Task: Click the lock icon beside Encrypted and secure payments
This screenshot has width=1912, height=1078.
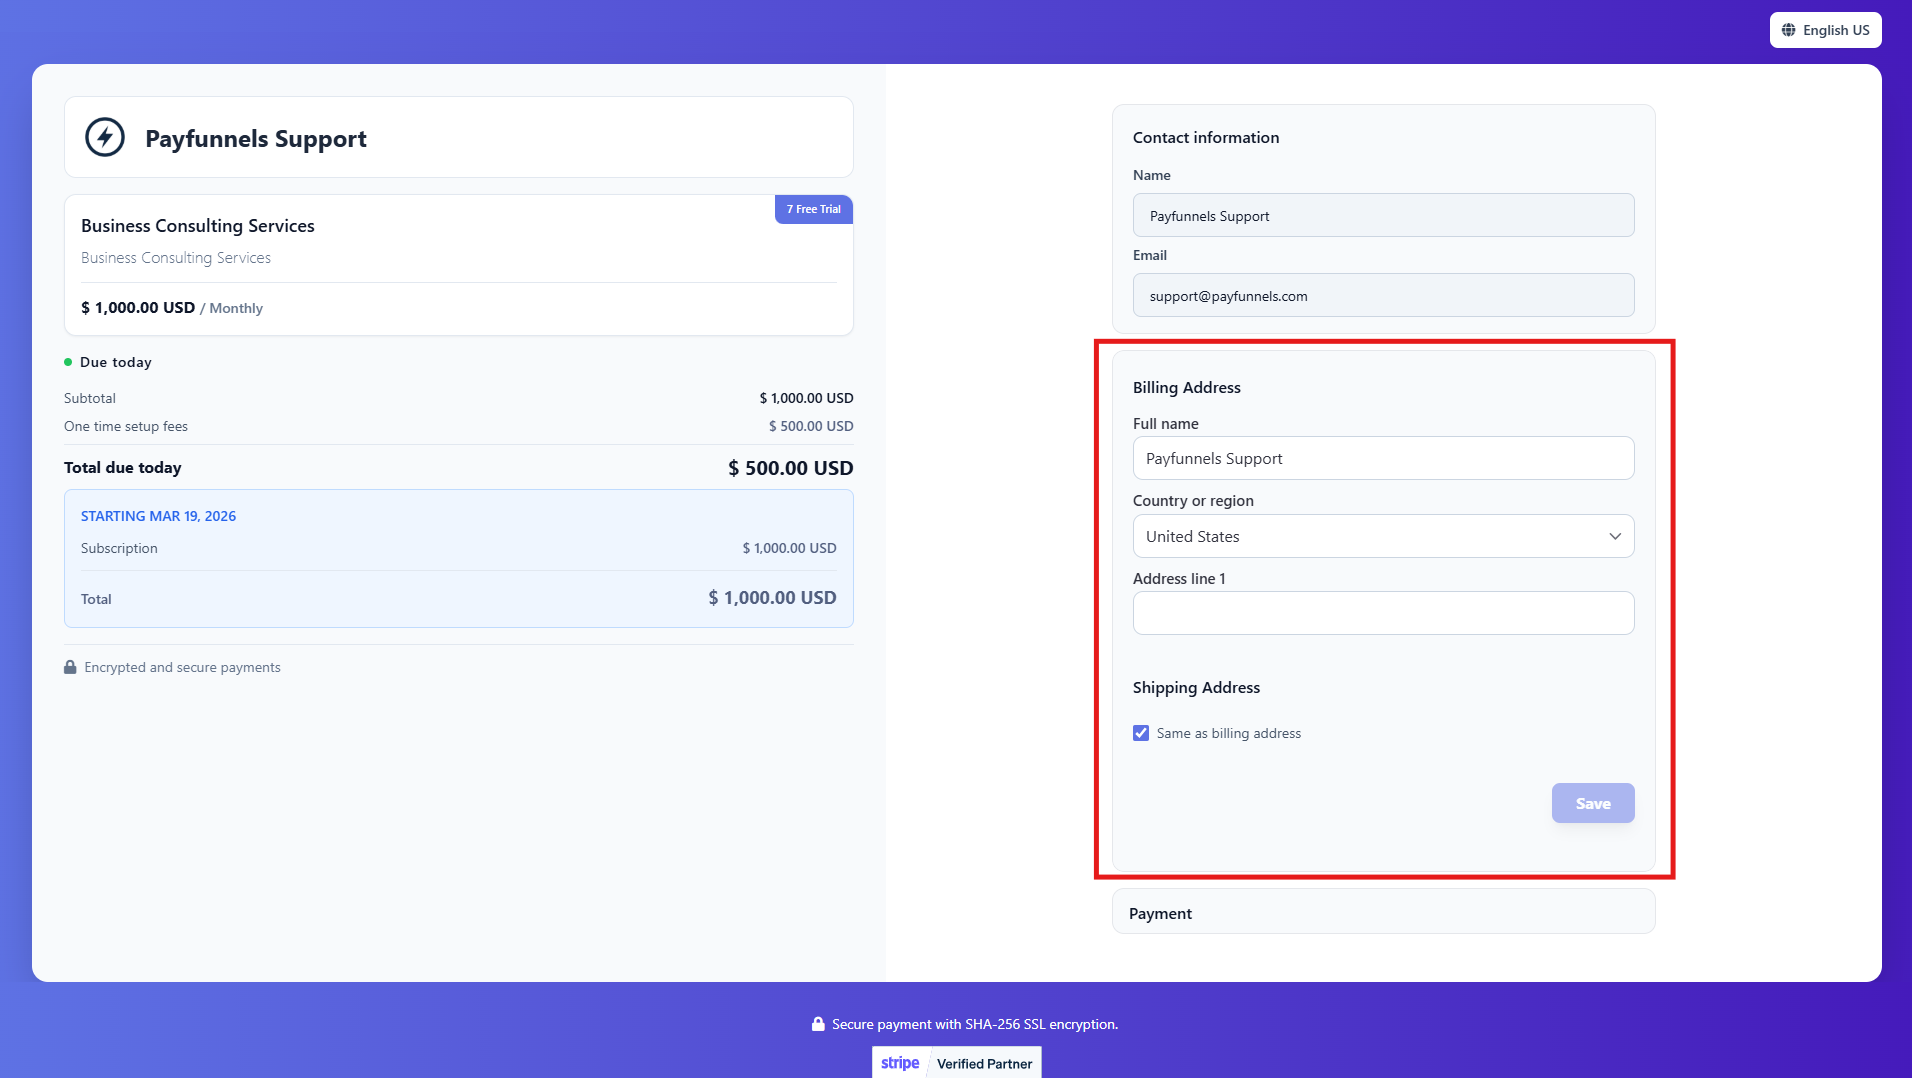Action: 70,667
